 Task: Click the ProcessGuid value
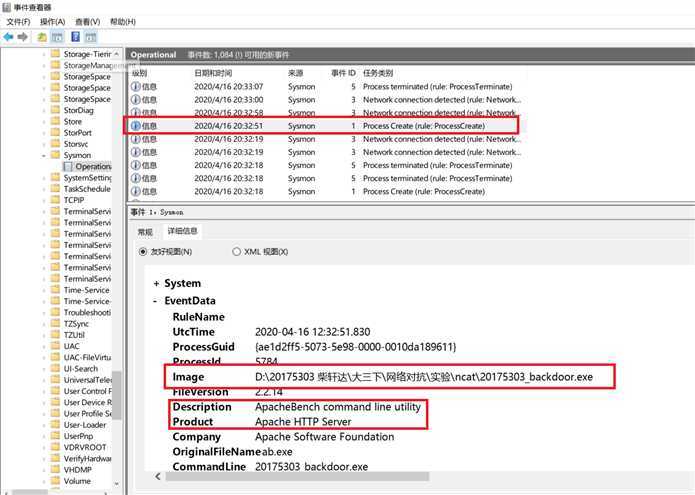click(x=355, y=347)
